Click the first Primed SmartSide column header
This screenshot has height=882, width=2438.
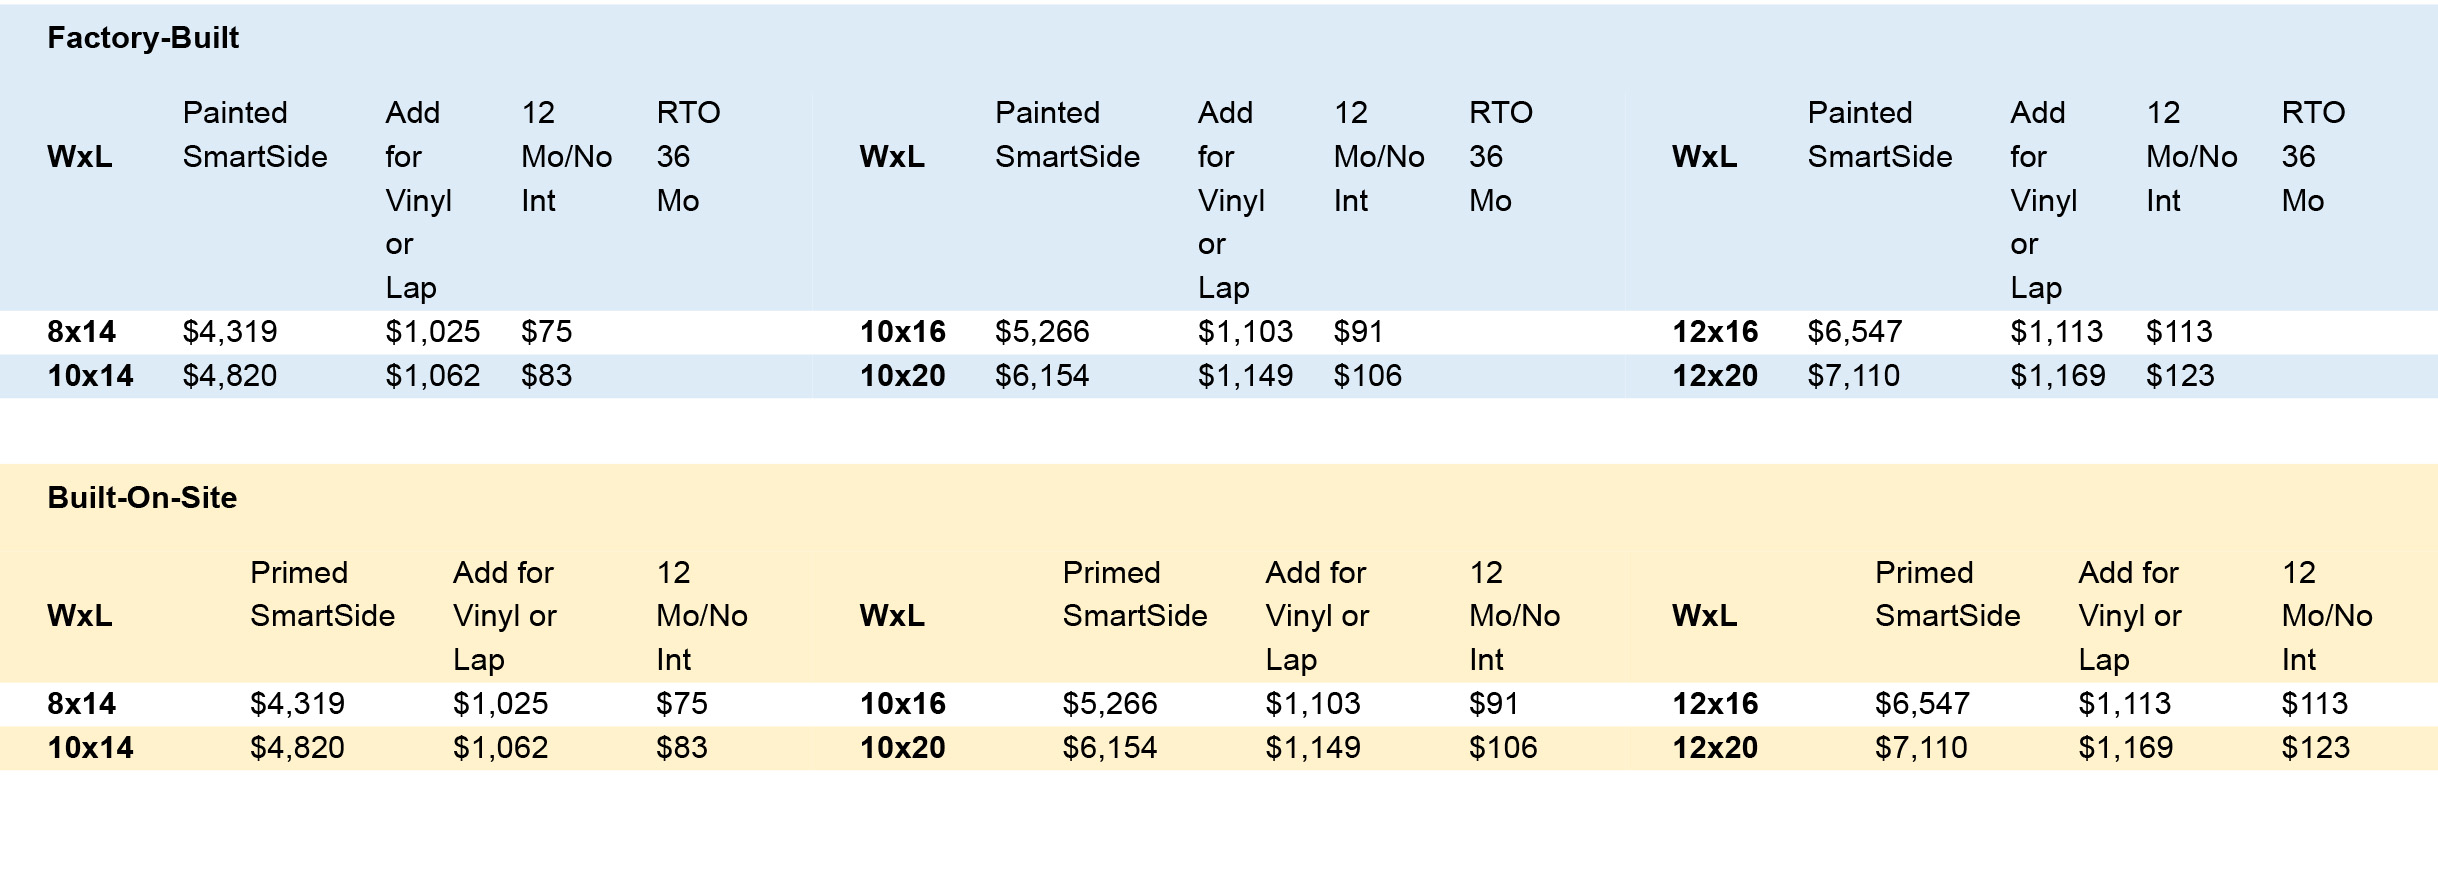[x=322, y=594]
